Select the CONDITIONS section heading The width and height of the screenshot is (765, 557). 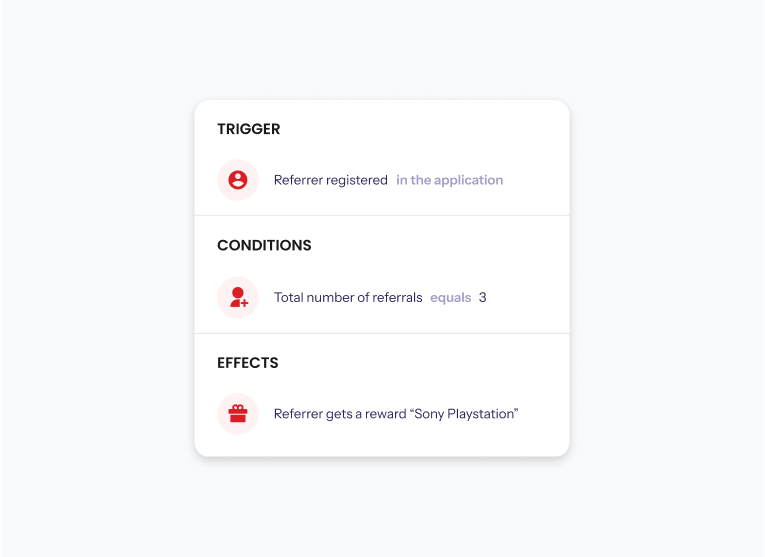(264, 245)
